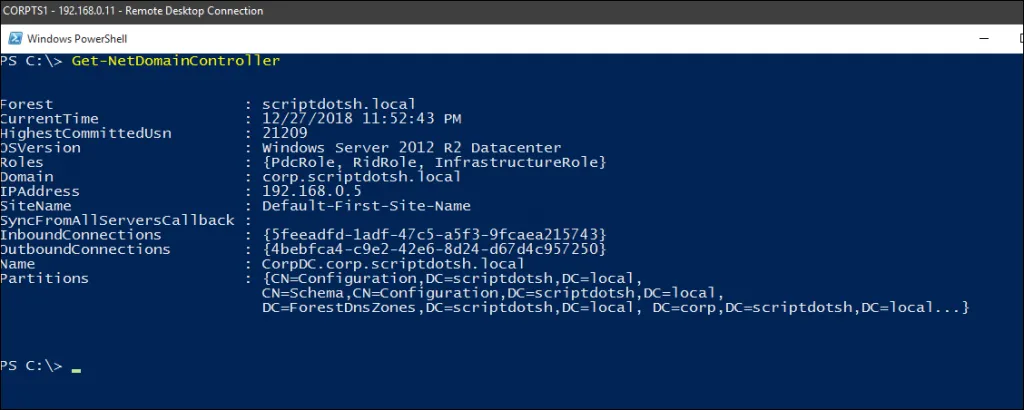
Task: Click the Windows PowerShell window title text
Action: 77,39
